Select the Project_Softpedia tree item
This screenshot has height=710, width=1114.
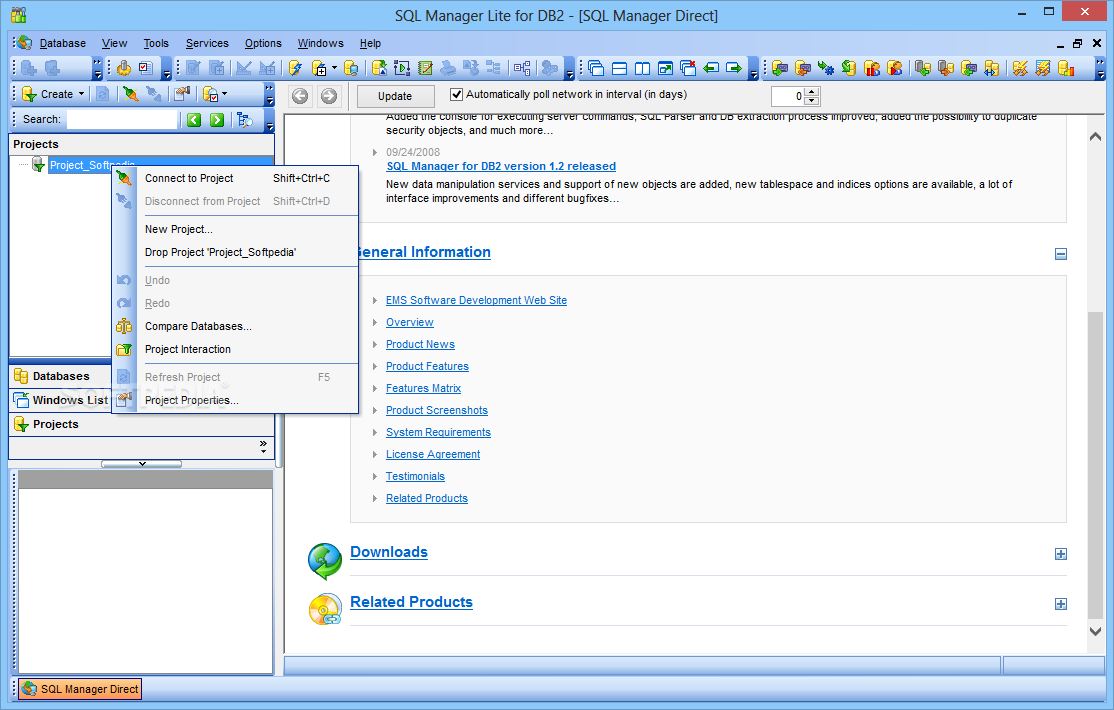tap(92, 165)
